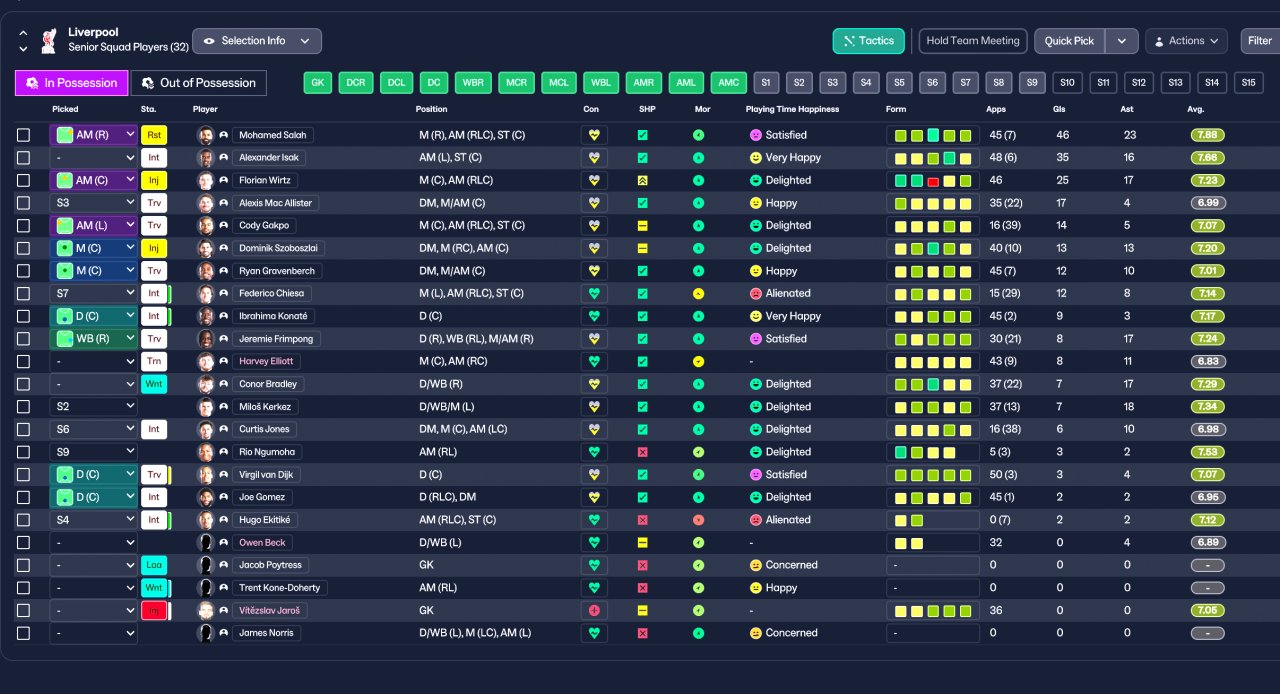Click Federico Chiesa's contract heart icon
The image size is (1280, 694).
[x=594, y=293]
